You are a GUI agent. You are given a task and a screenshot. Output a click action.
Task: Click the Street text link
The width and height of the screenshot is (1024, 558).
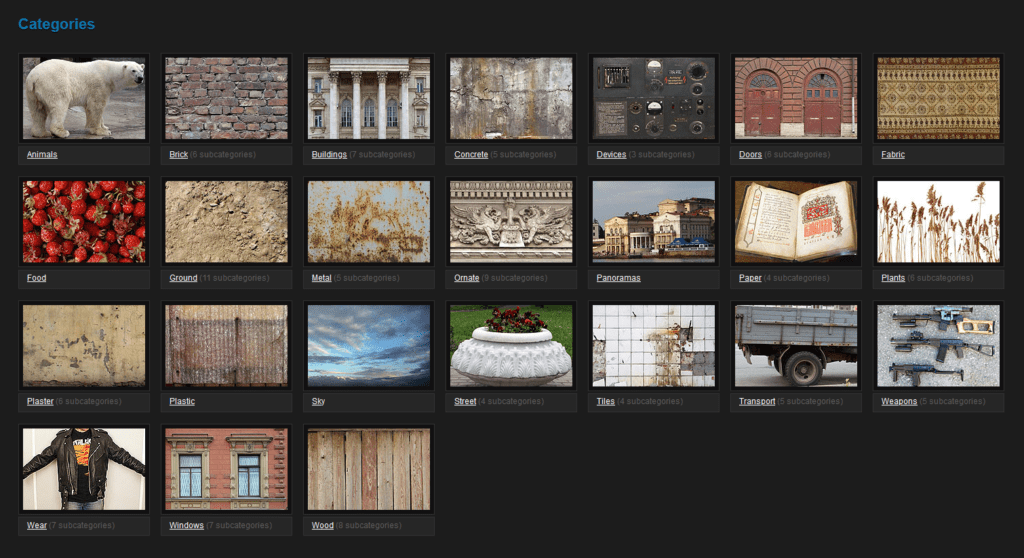[x=465, y=402]
